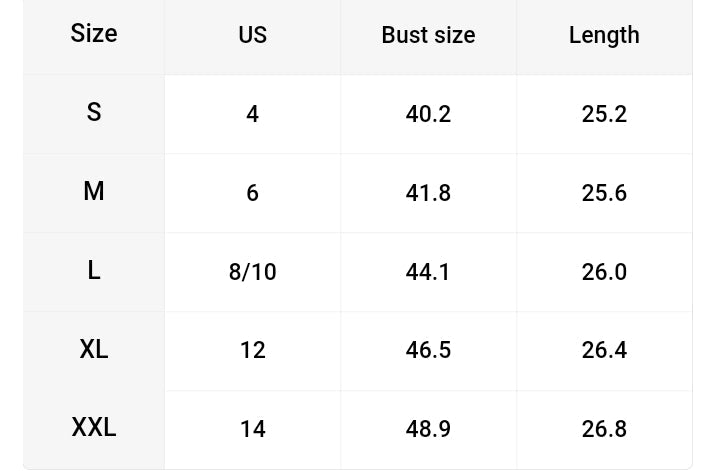Click US size 8/10 cell
Image resolution: width=720 pixels, height=471 pixels.
253,272
